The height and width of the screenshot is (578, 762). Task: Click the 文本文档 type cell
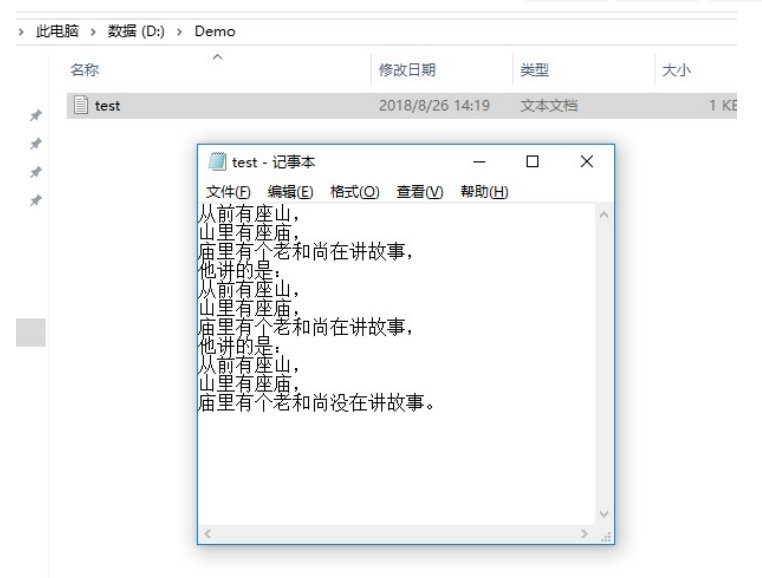[549, 105]
